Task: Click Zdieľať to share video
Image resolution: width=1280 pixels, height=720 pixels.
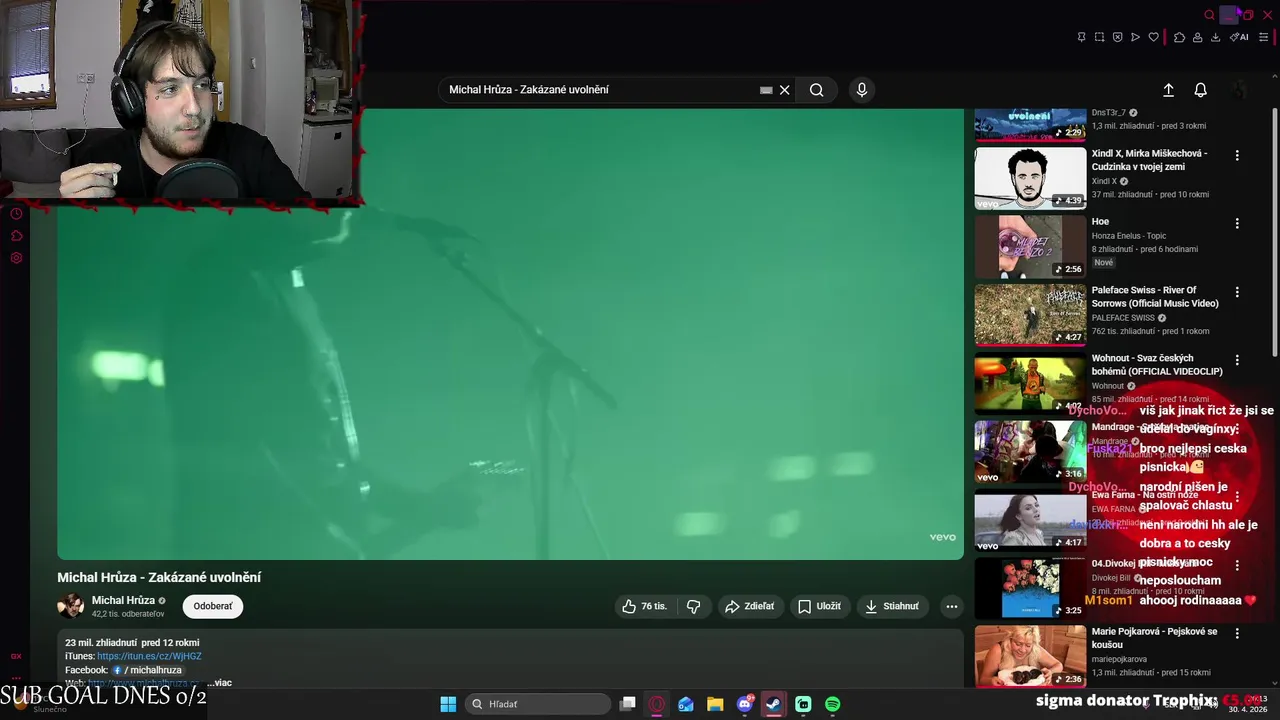Action: click(749, 606)
